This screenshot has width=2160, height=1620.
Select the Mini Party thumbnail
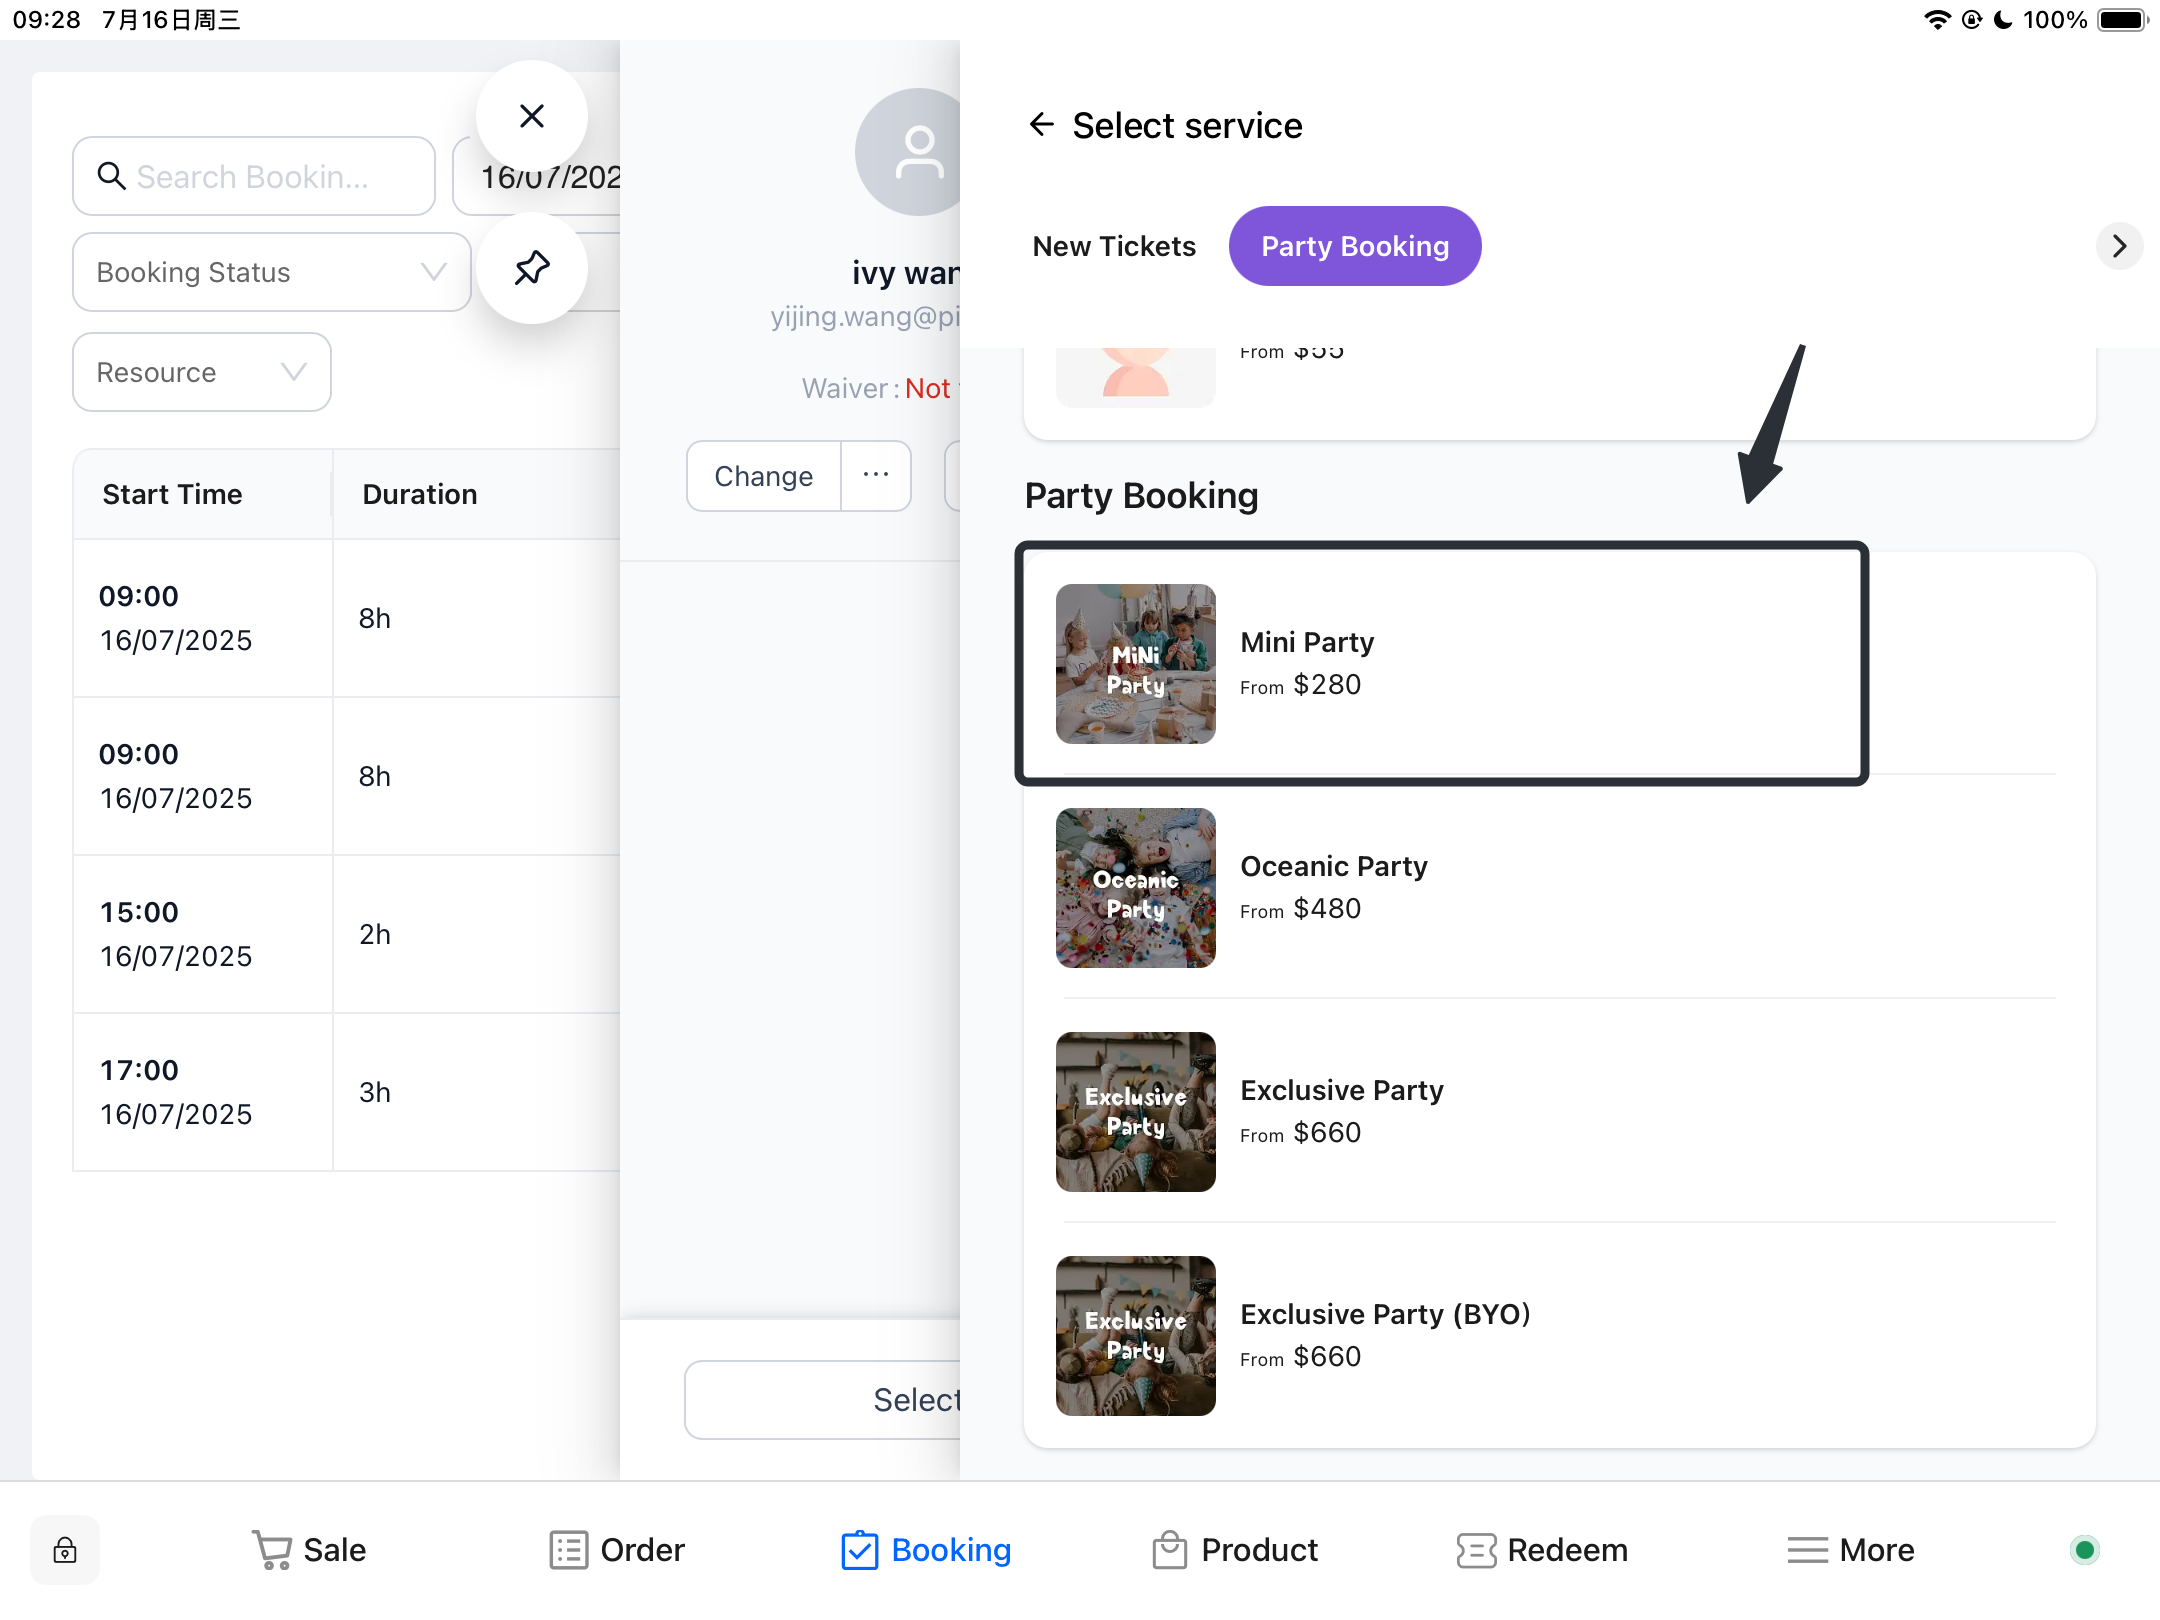(x=1135, y=663)
